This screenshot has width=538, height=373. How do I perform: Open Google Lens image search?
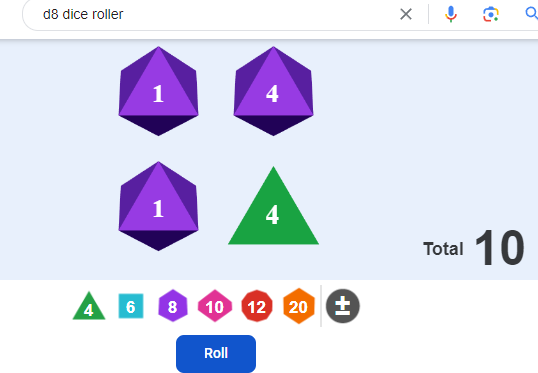pyautogui.click(x=491, y=14)
